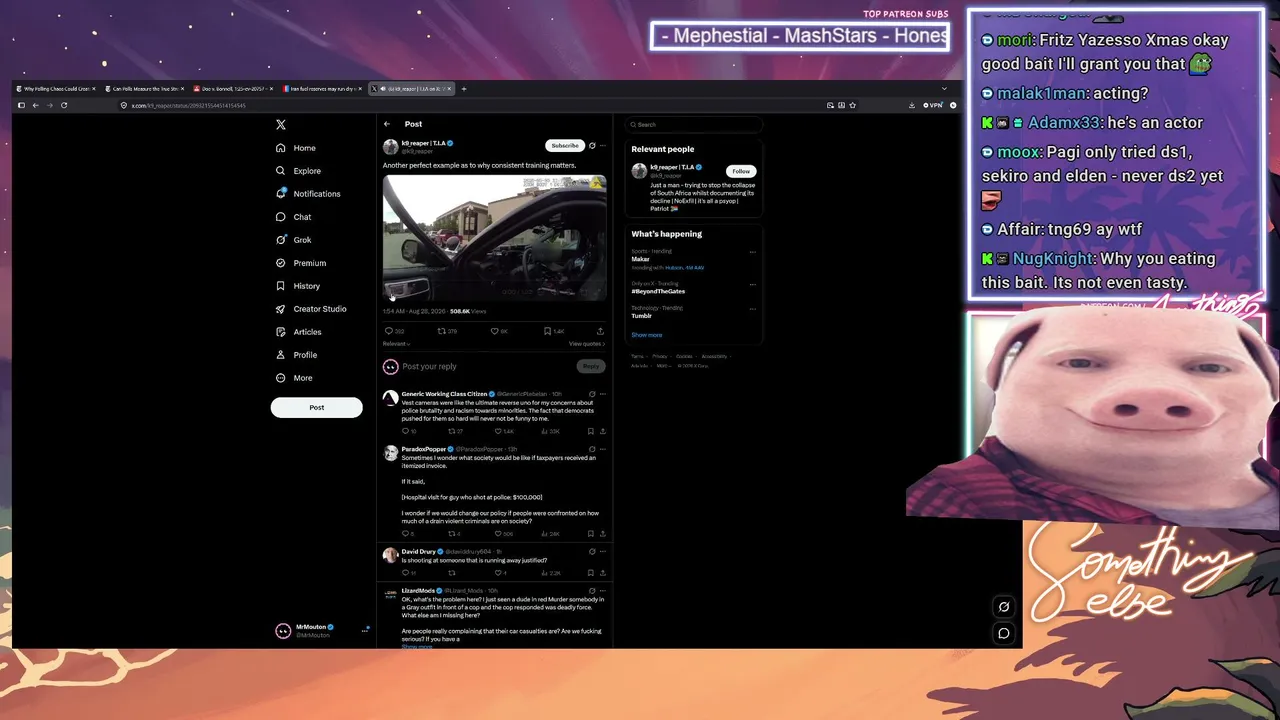
Task: Bookmark David Drury's reply
Action: (591, 573)
